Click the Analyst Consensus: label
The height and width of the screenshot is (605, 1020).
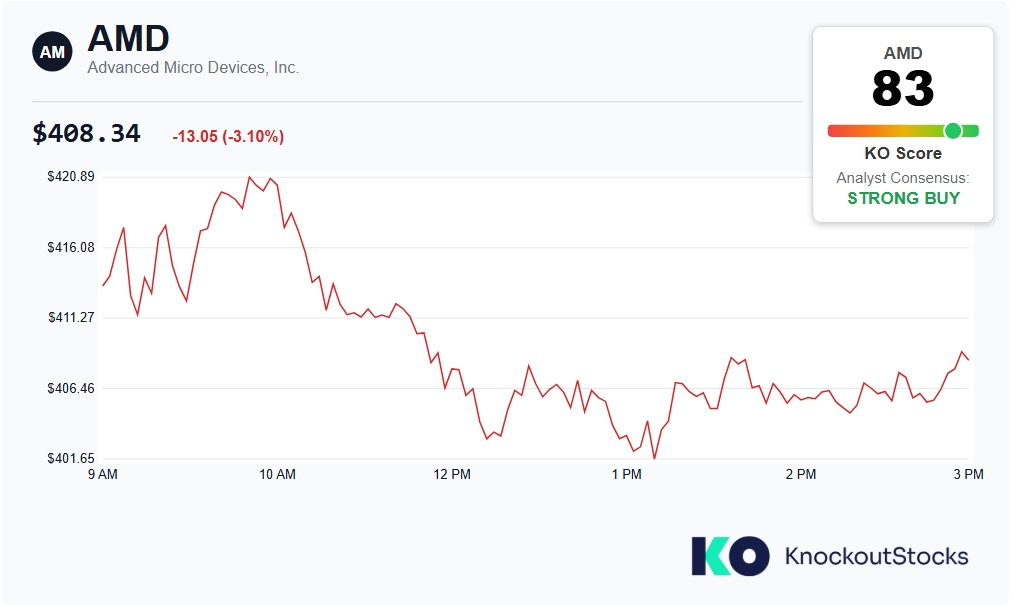[x=903, y=178]
